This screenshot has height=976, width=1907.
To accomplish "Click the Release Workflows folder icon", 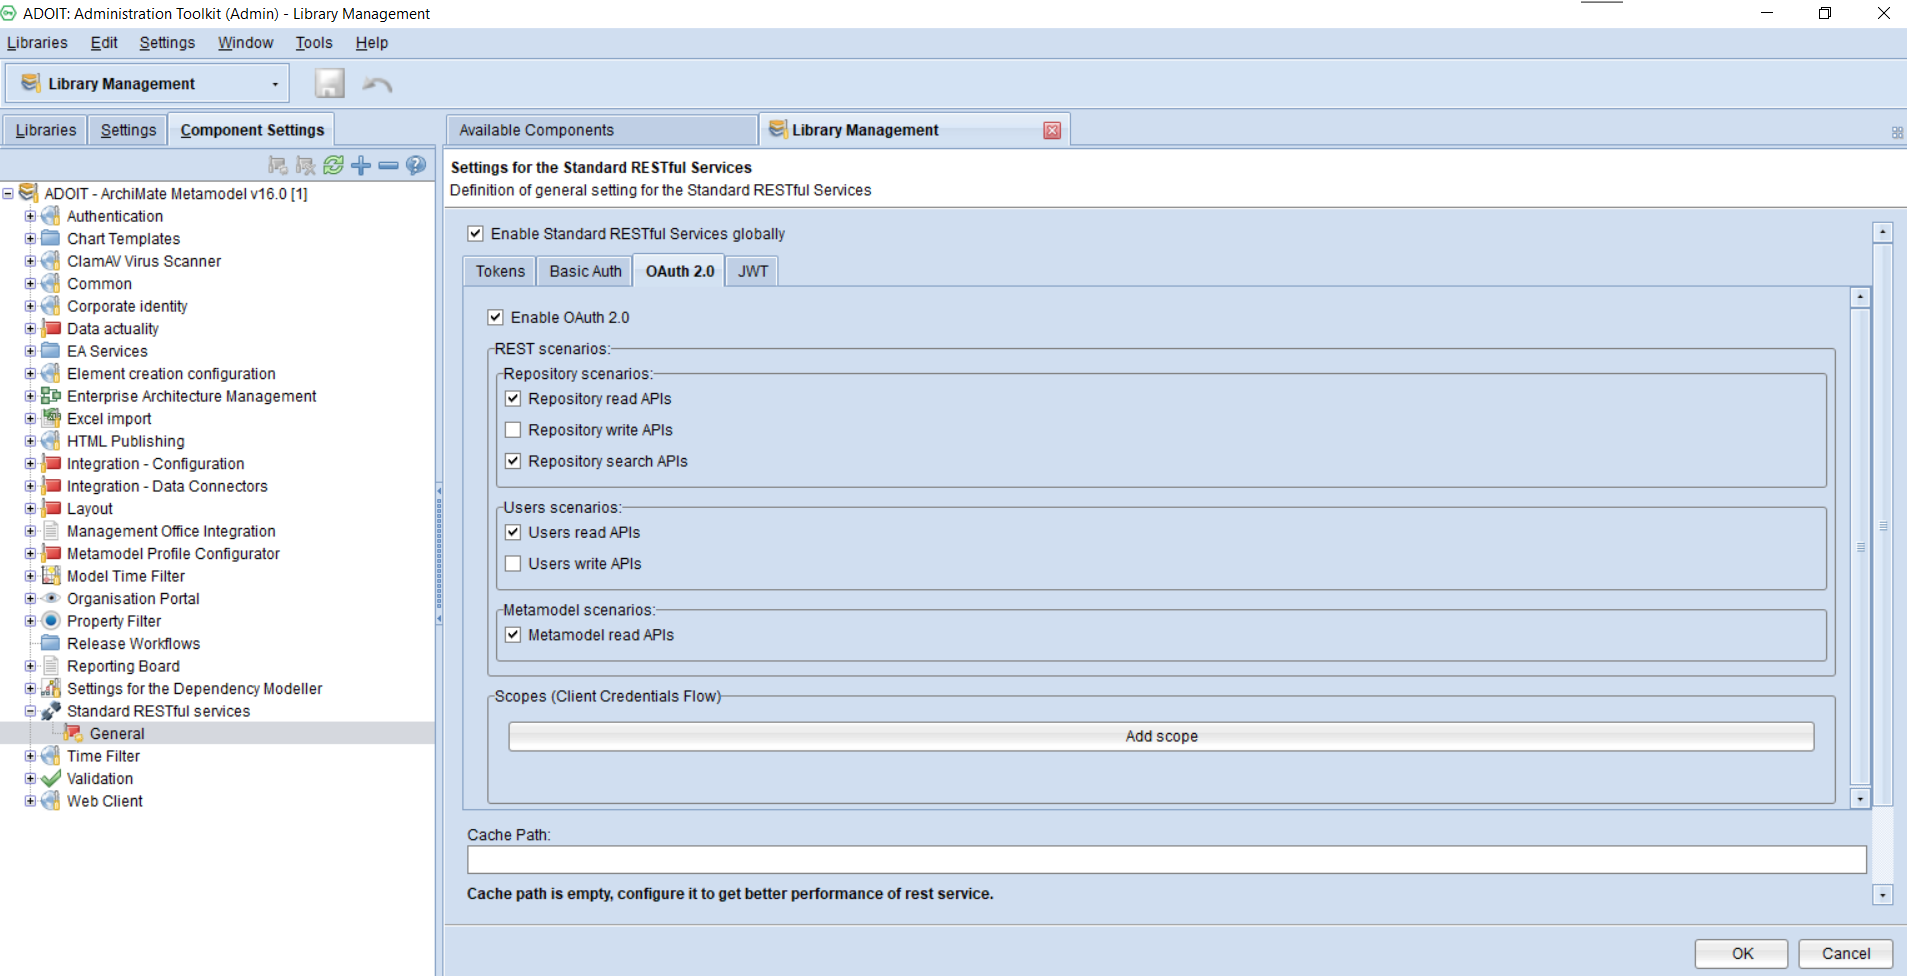I will 51,643.
